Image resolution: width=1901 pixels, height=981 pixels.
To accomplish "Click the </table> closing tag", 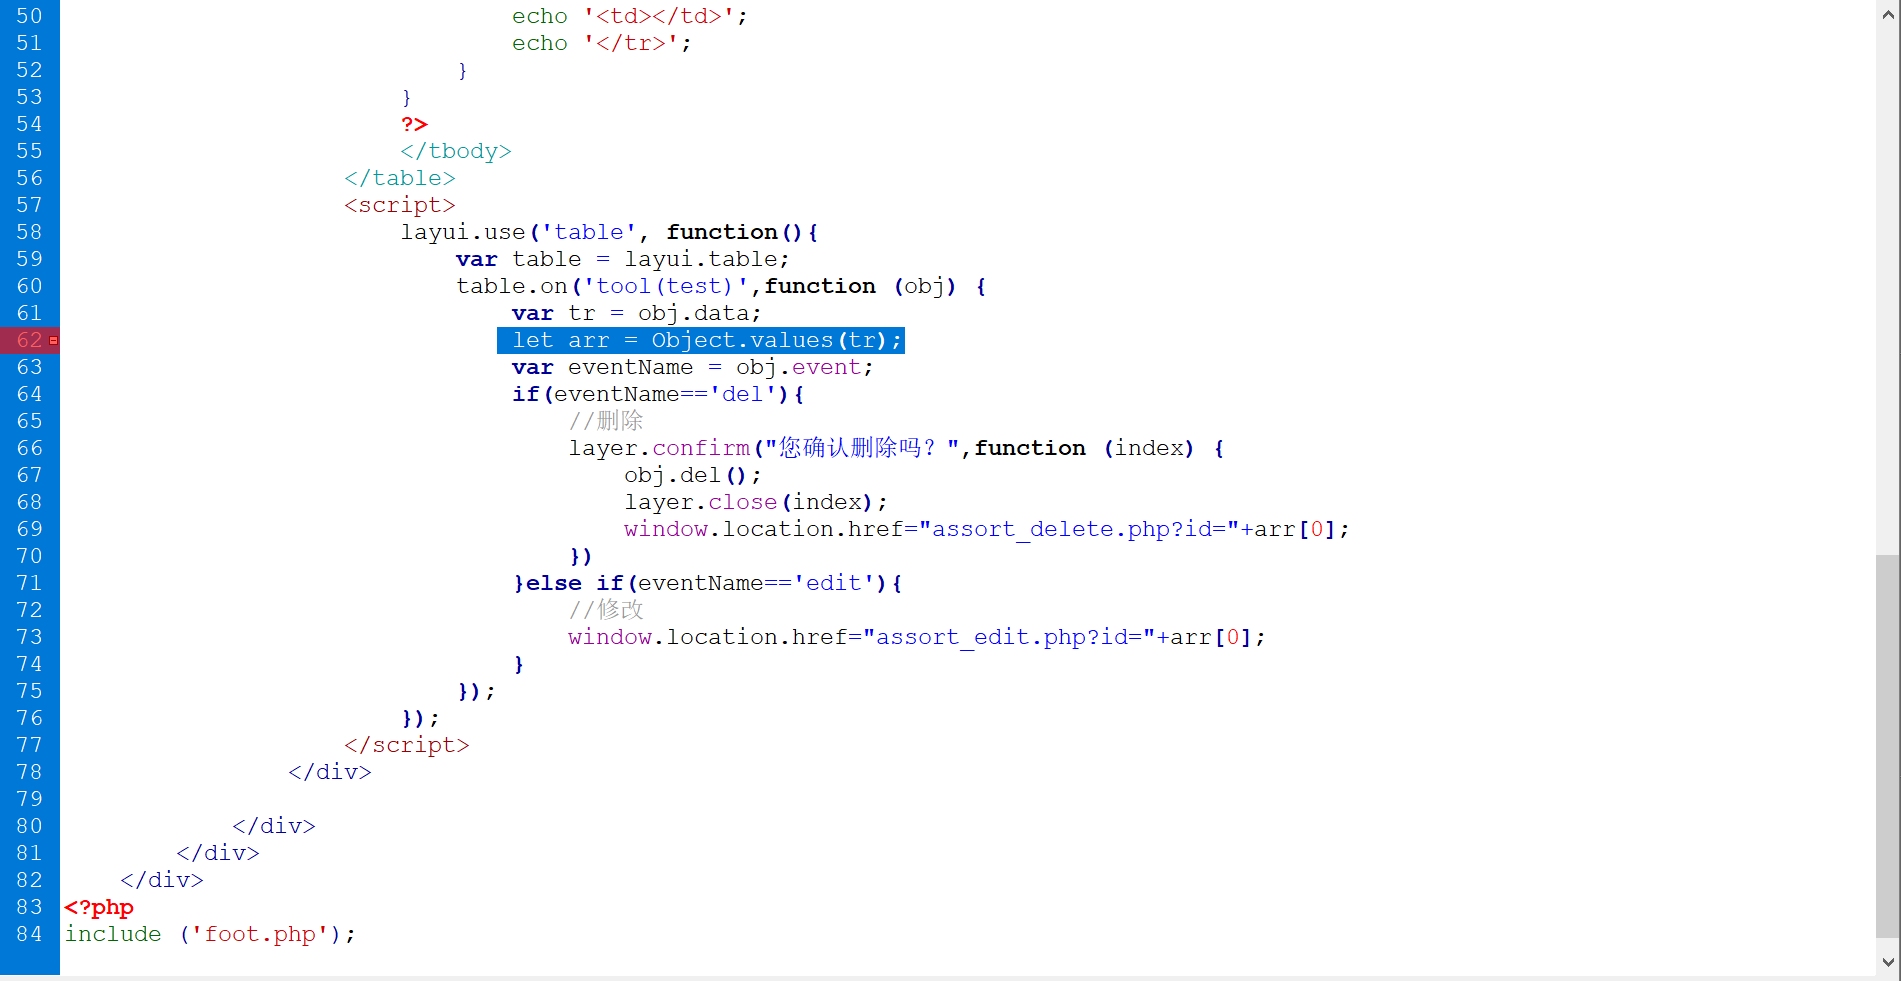I will pyautogui.click(x=400, y=178).
